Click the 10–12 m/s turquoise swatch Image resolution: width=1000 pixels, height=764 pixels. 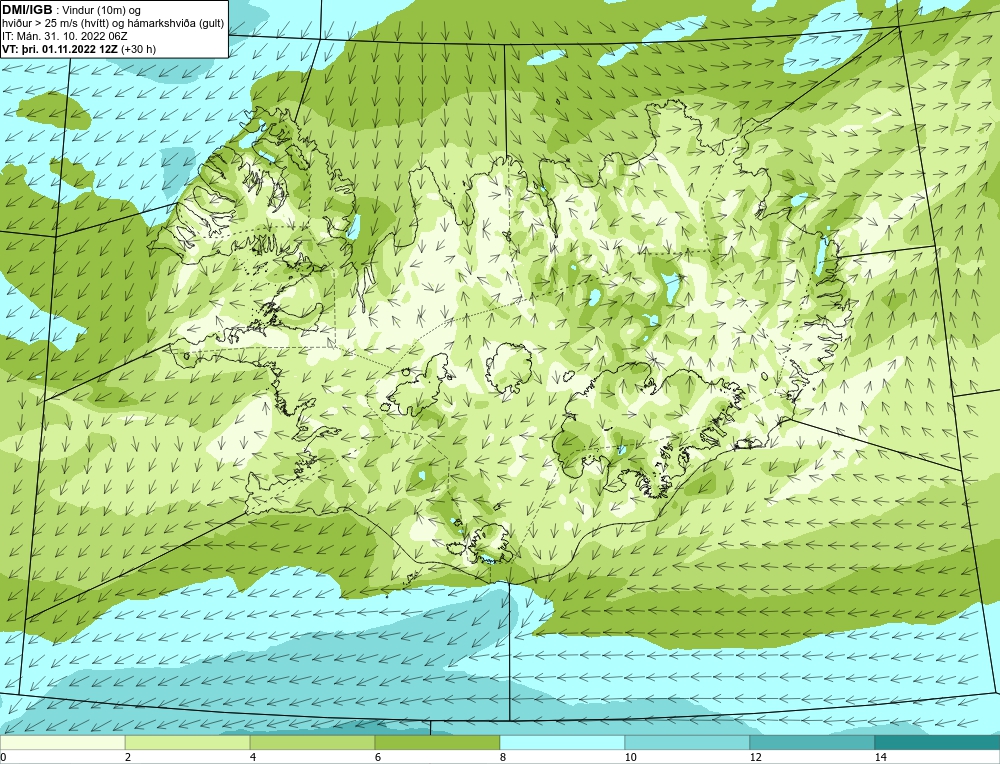[688, 742]
